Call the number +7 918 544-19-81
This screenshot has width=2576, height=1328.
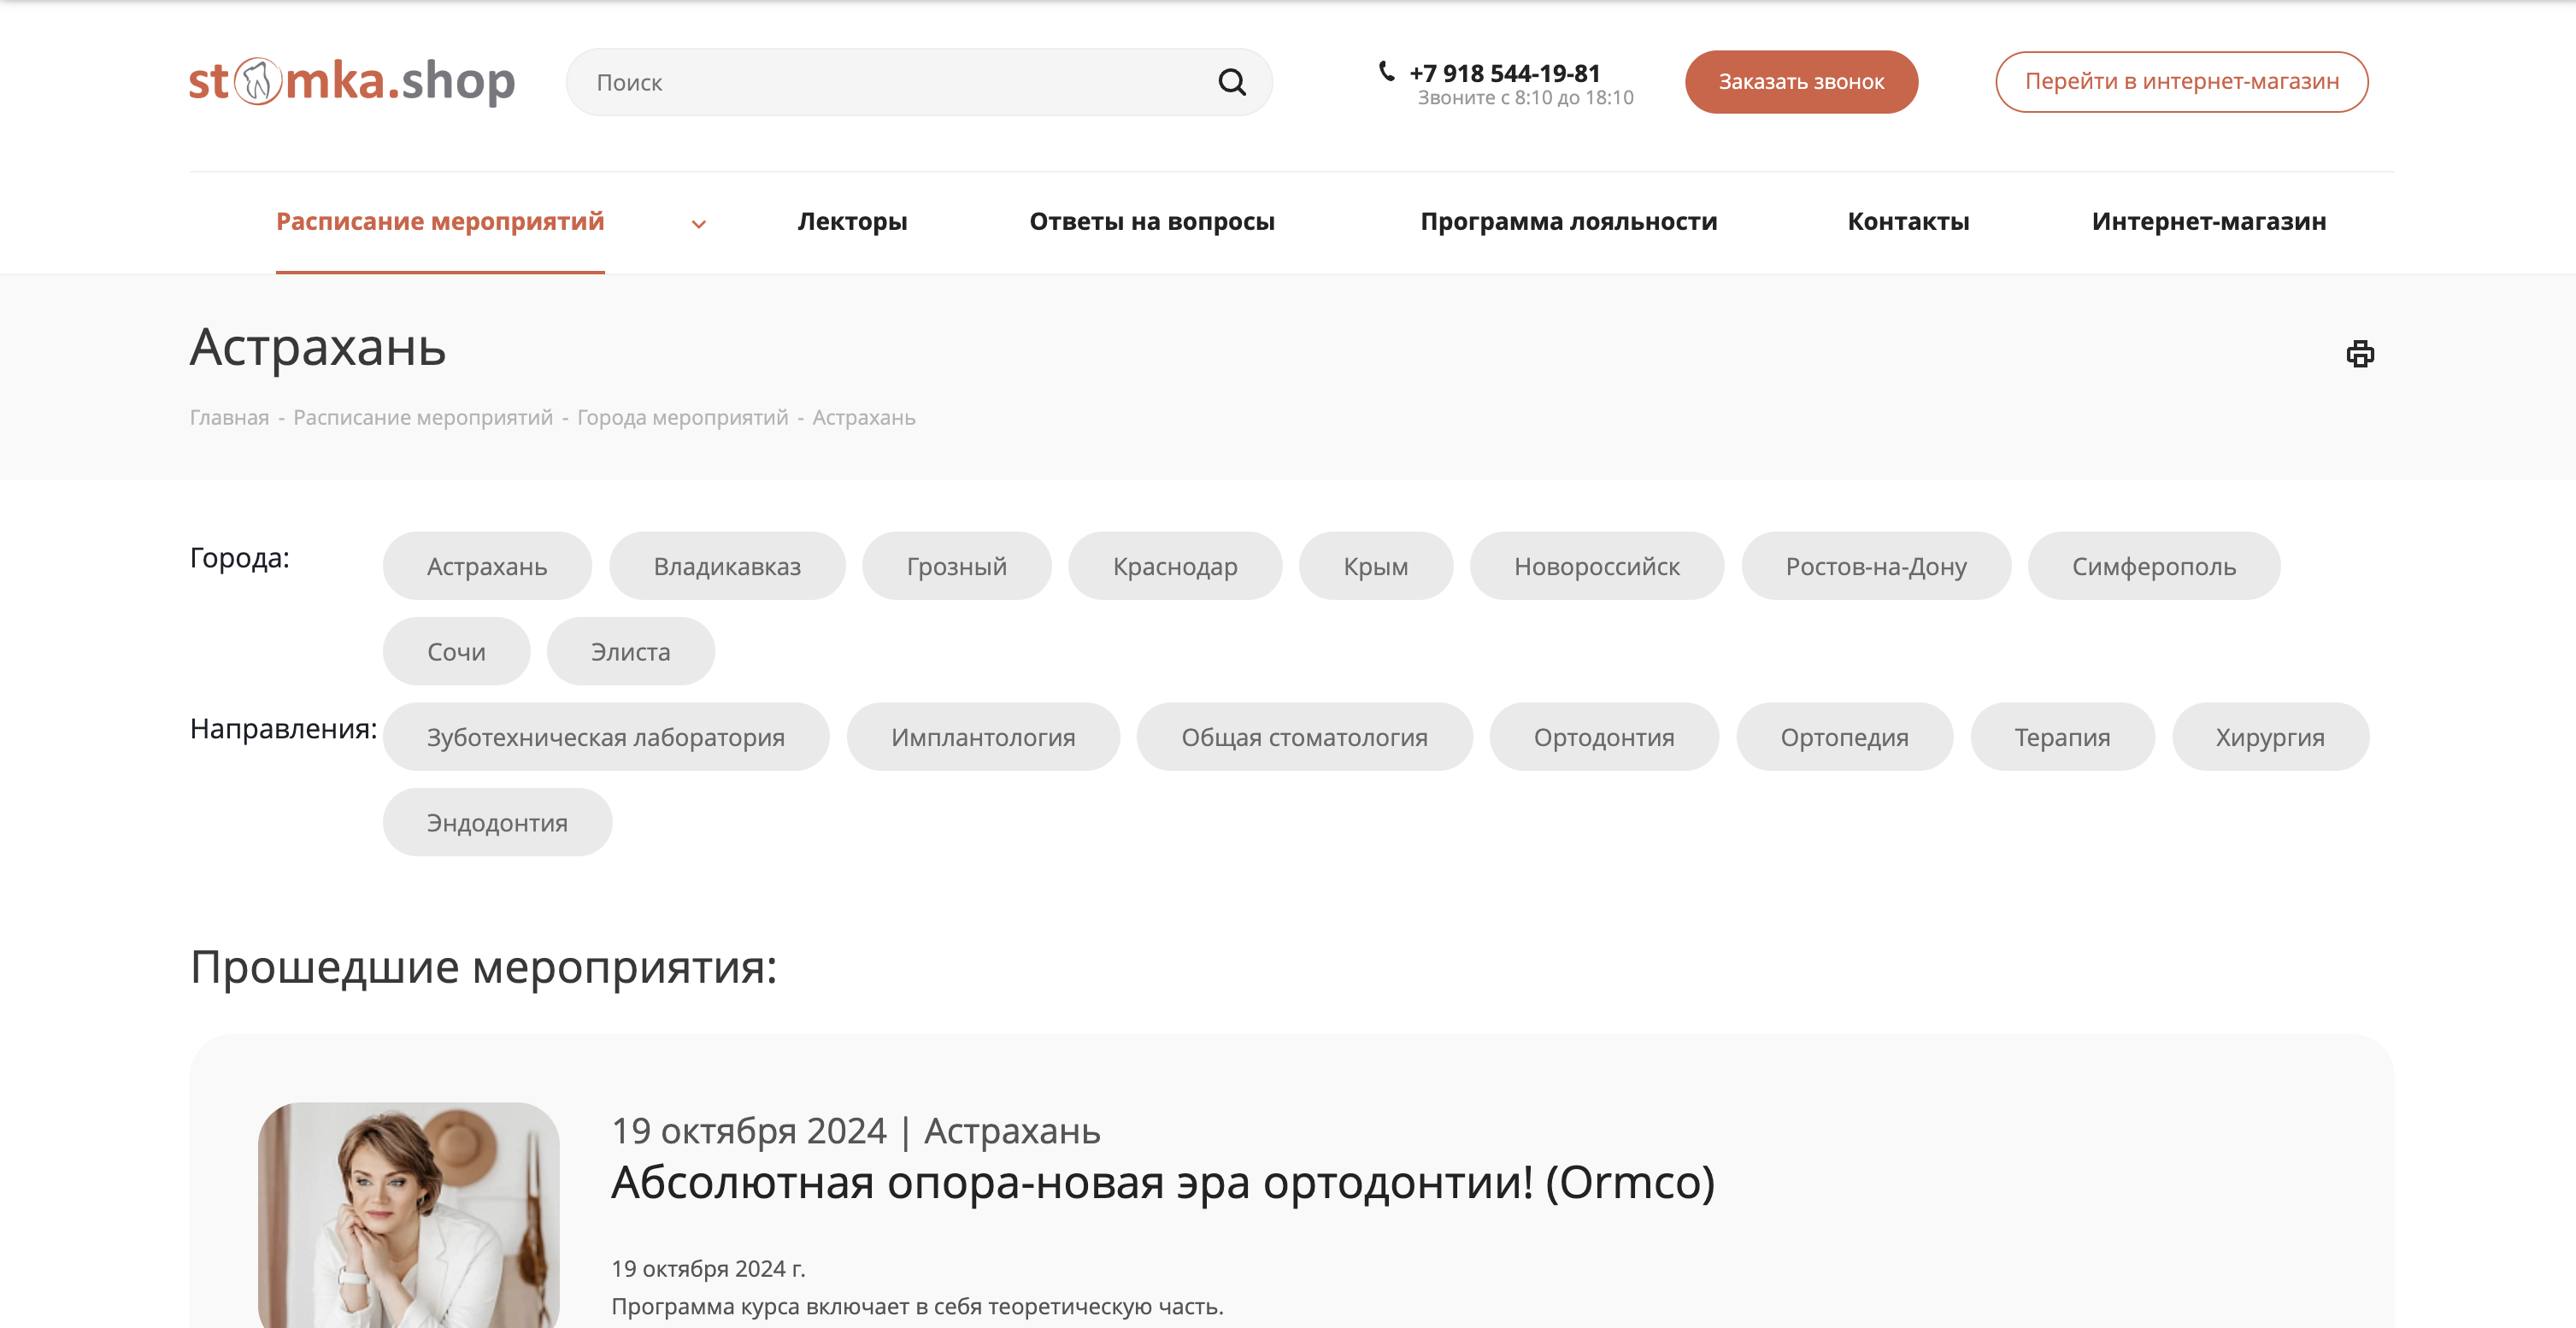click(1504, 73)
